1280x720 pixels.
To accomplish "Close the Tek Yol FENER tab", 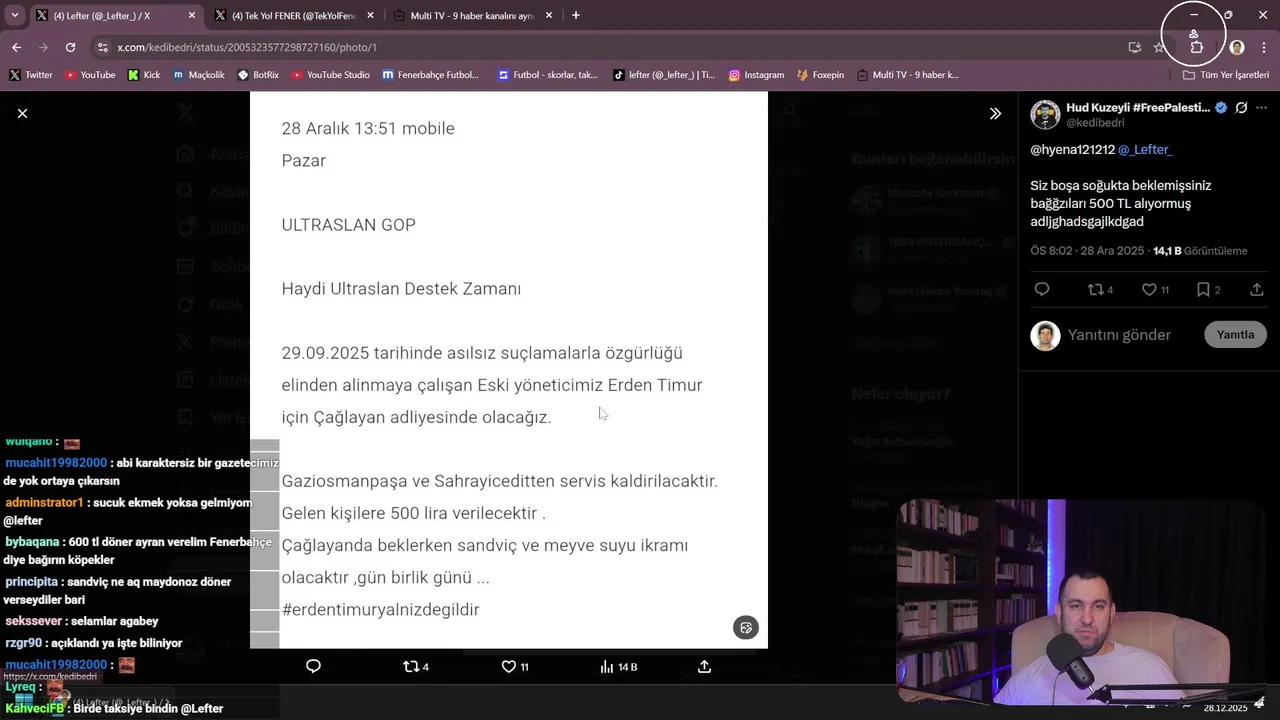I will click(x=370, y=16).
